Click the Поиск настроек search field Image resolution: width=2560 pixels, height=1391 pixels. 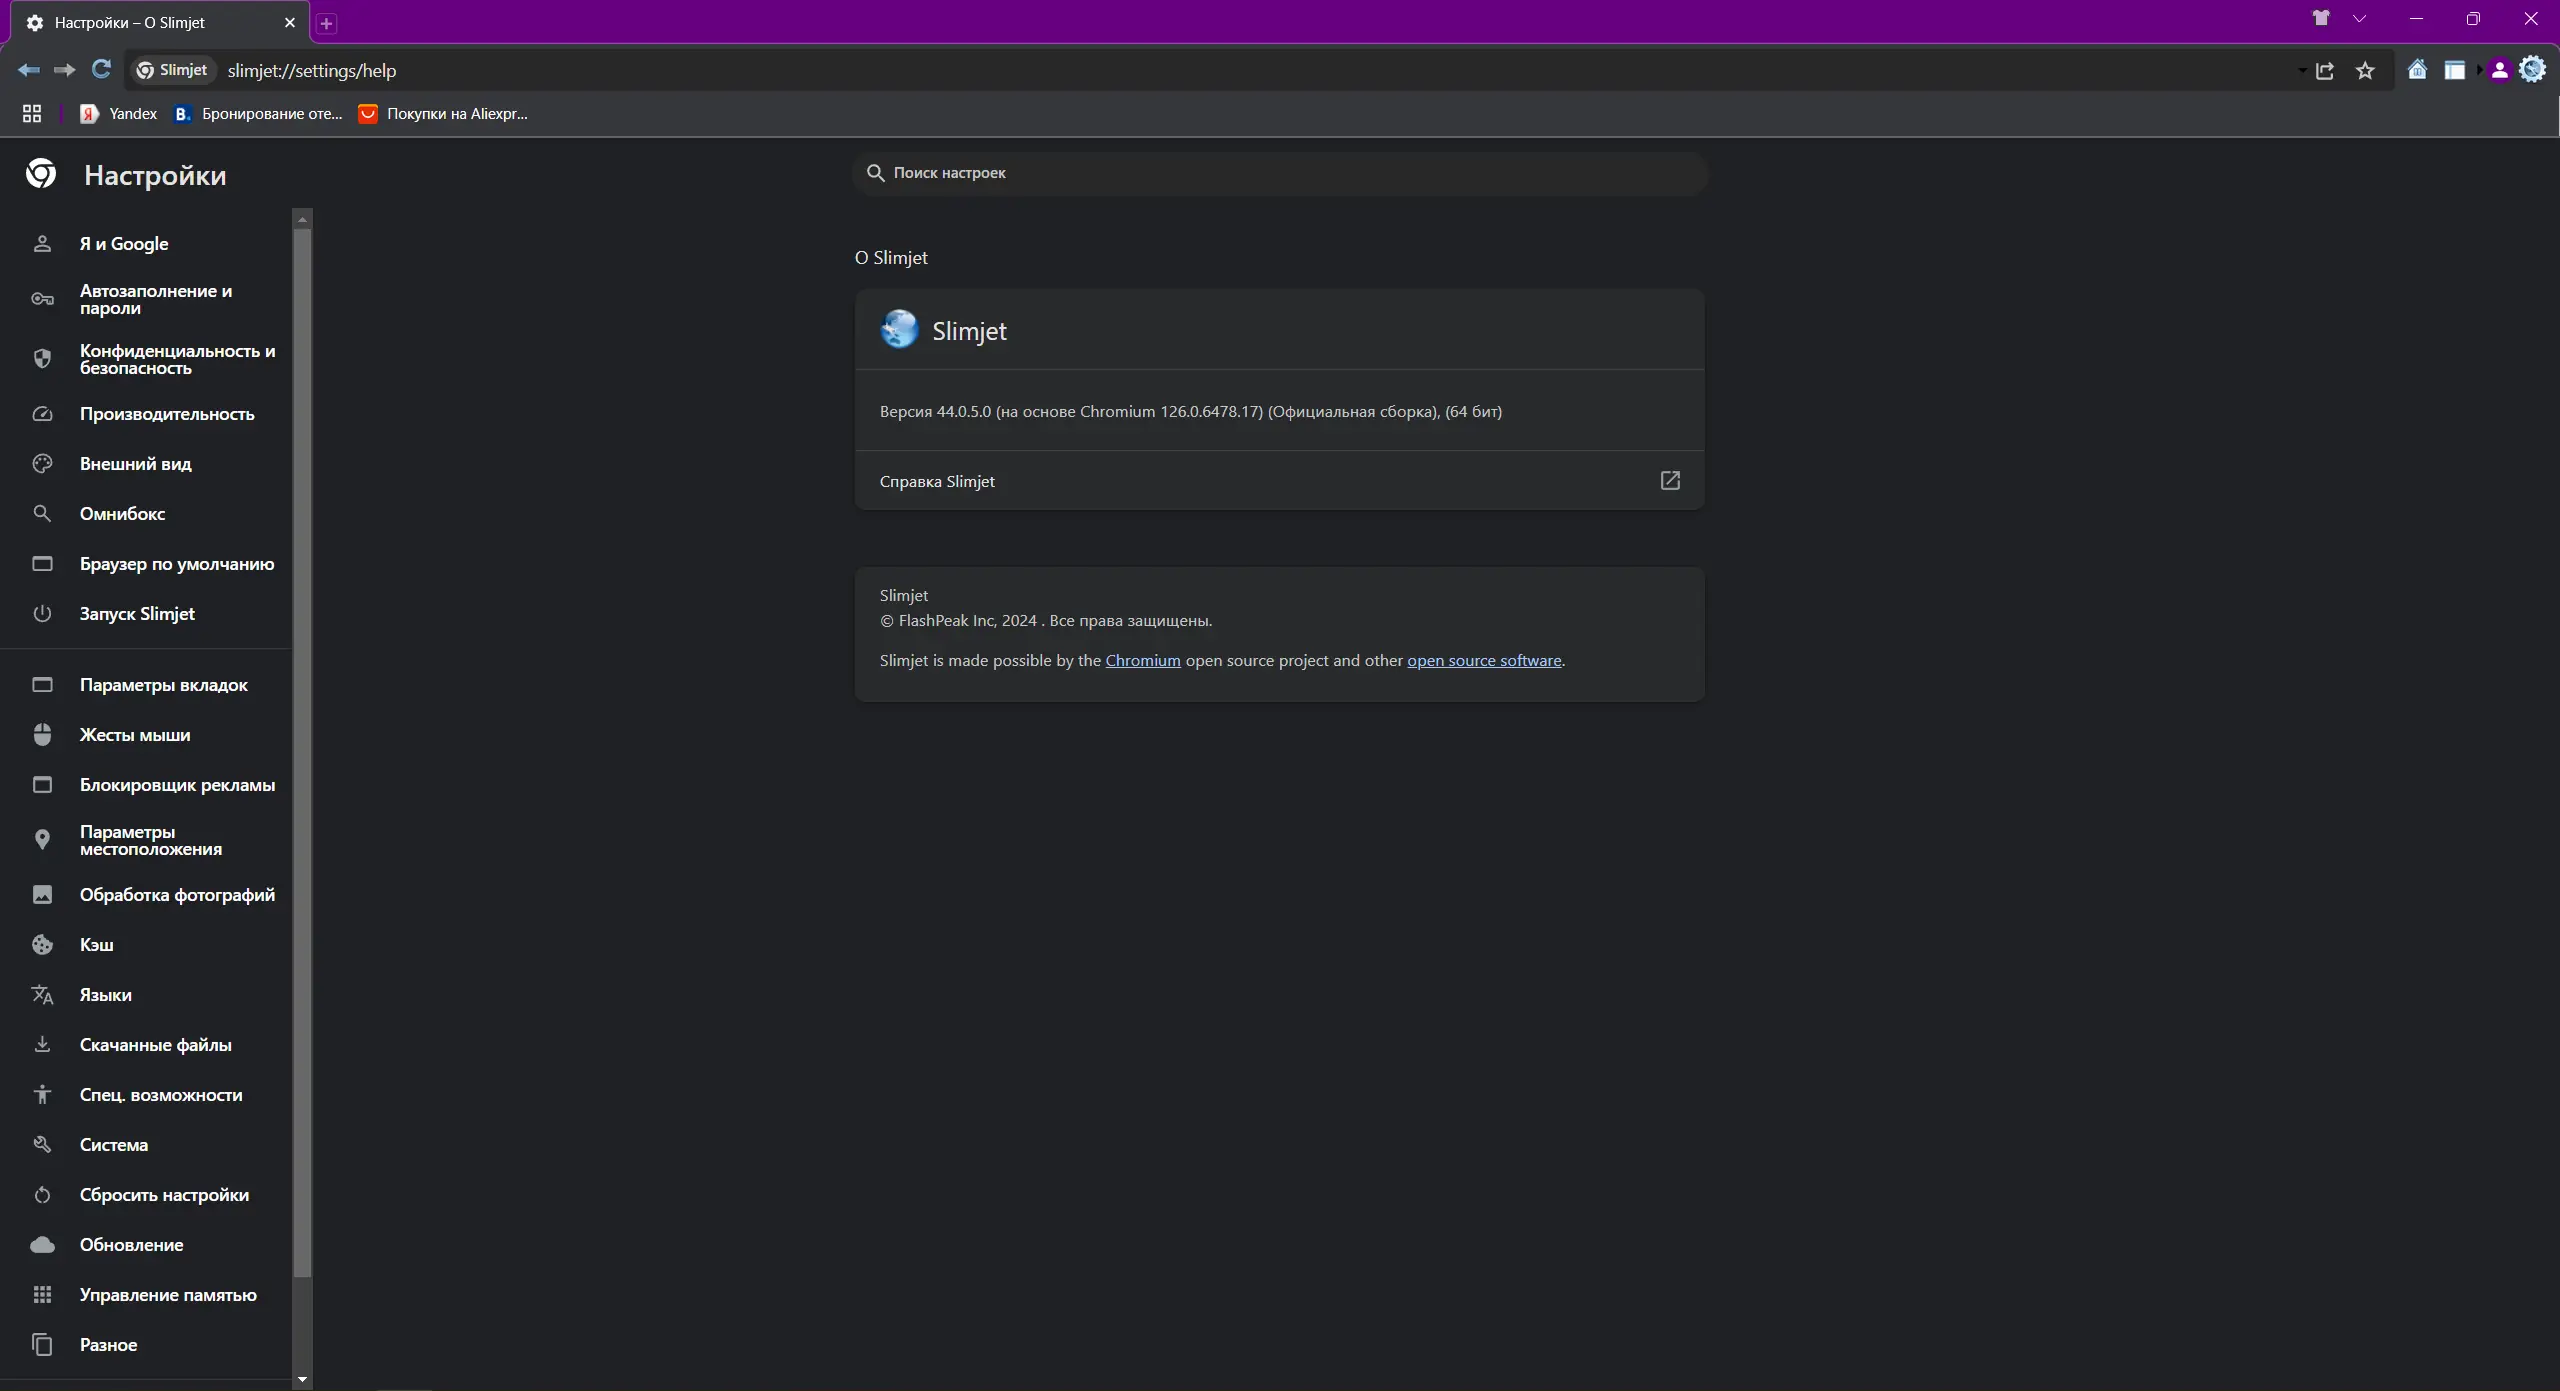click(1278, 173)
